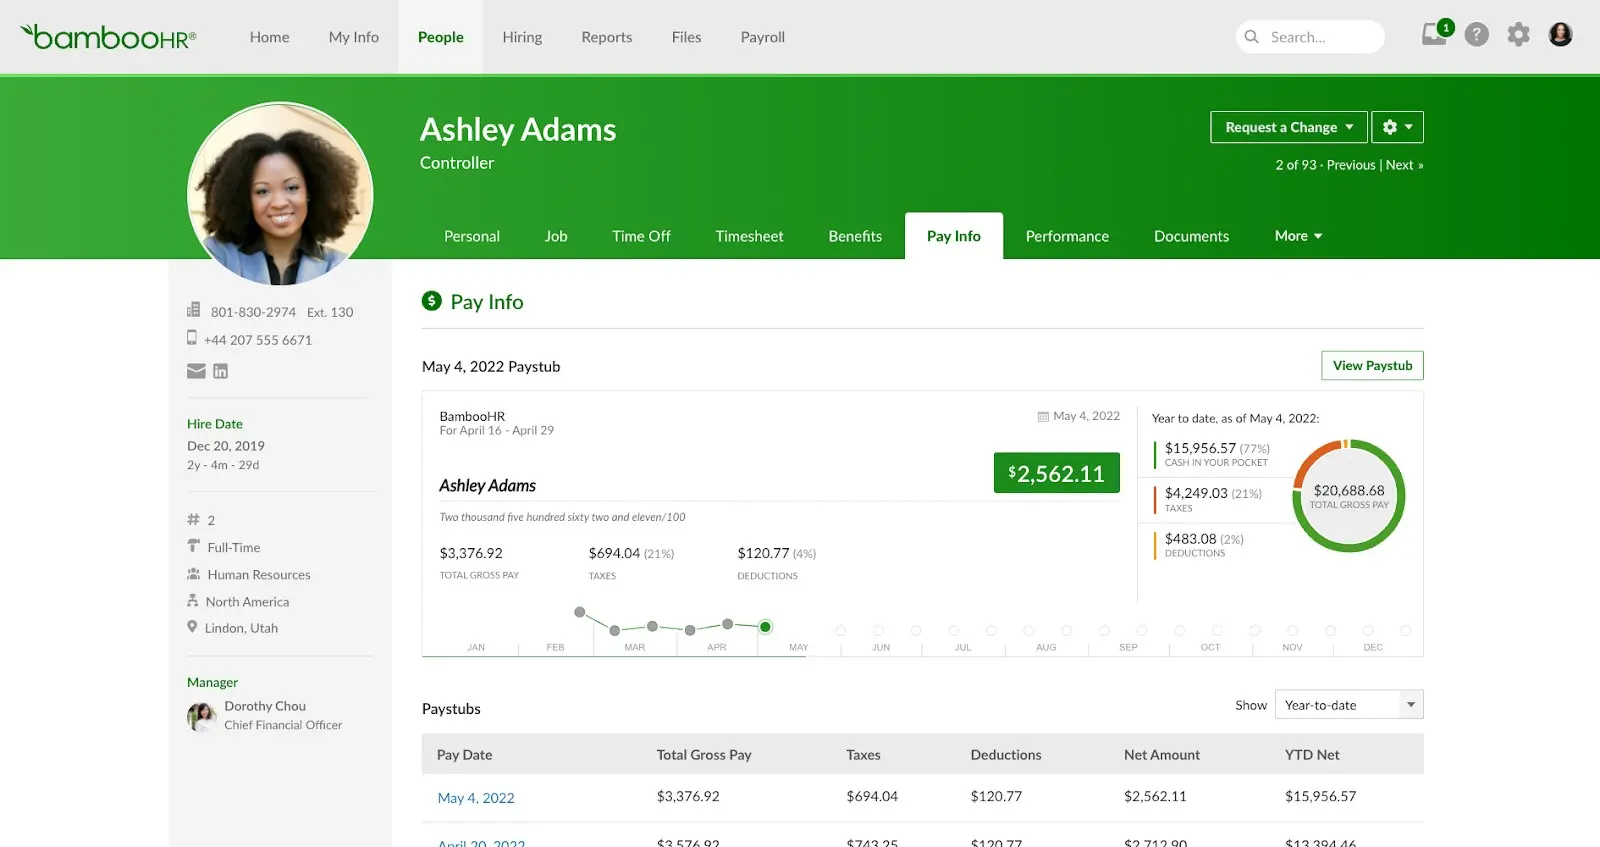
Task: Open the help question mark icon
Action: pos(1476,35)
